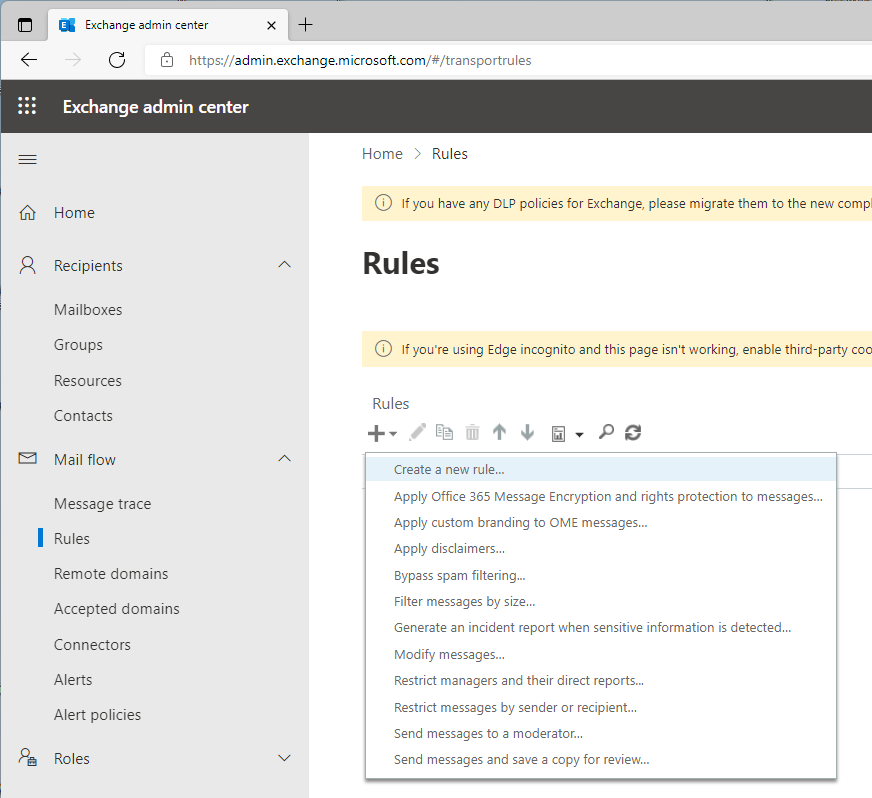Go to Home via the breadcrumb
Image resolution: width=872 pixels, height=798 pixels.
382,154
